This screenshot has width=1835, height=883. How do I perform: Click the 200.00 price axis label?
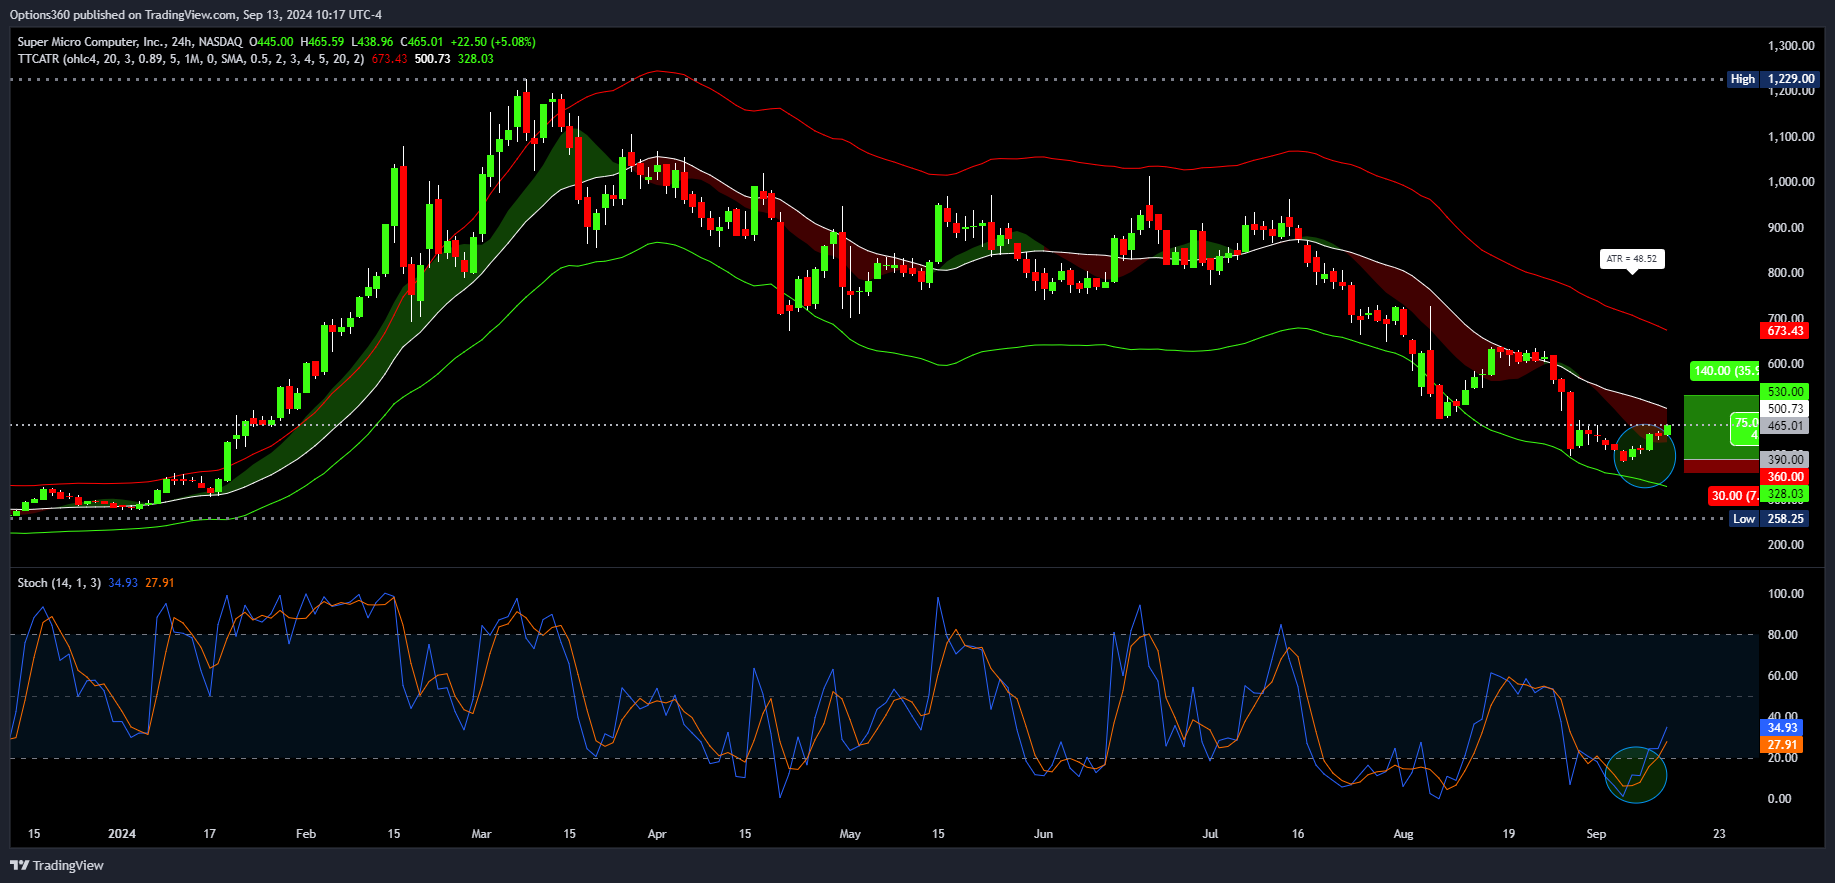point(1786,545)
